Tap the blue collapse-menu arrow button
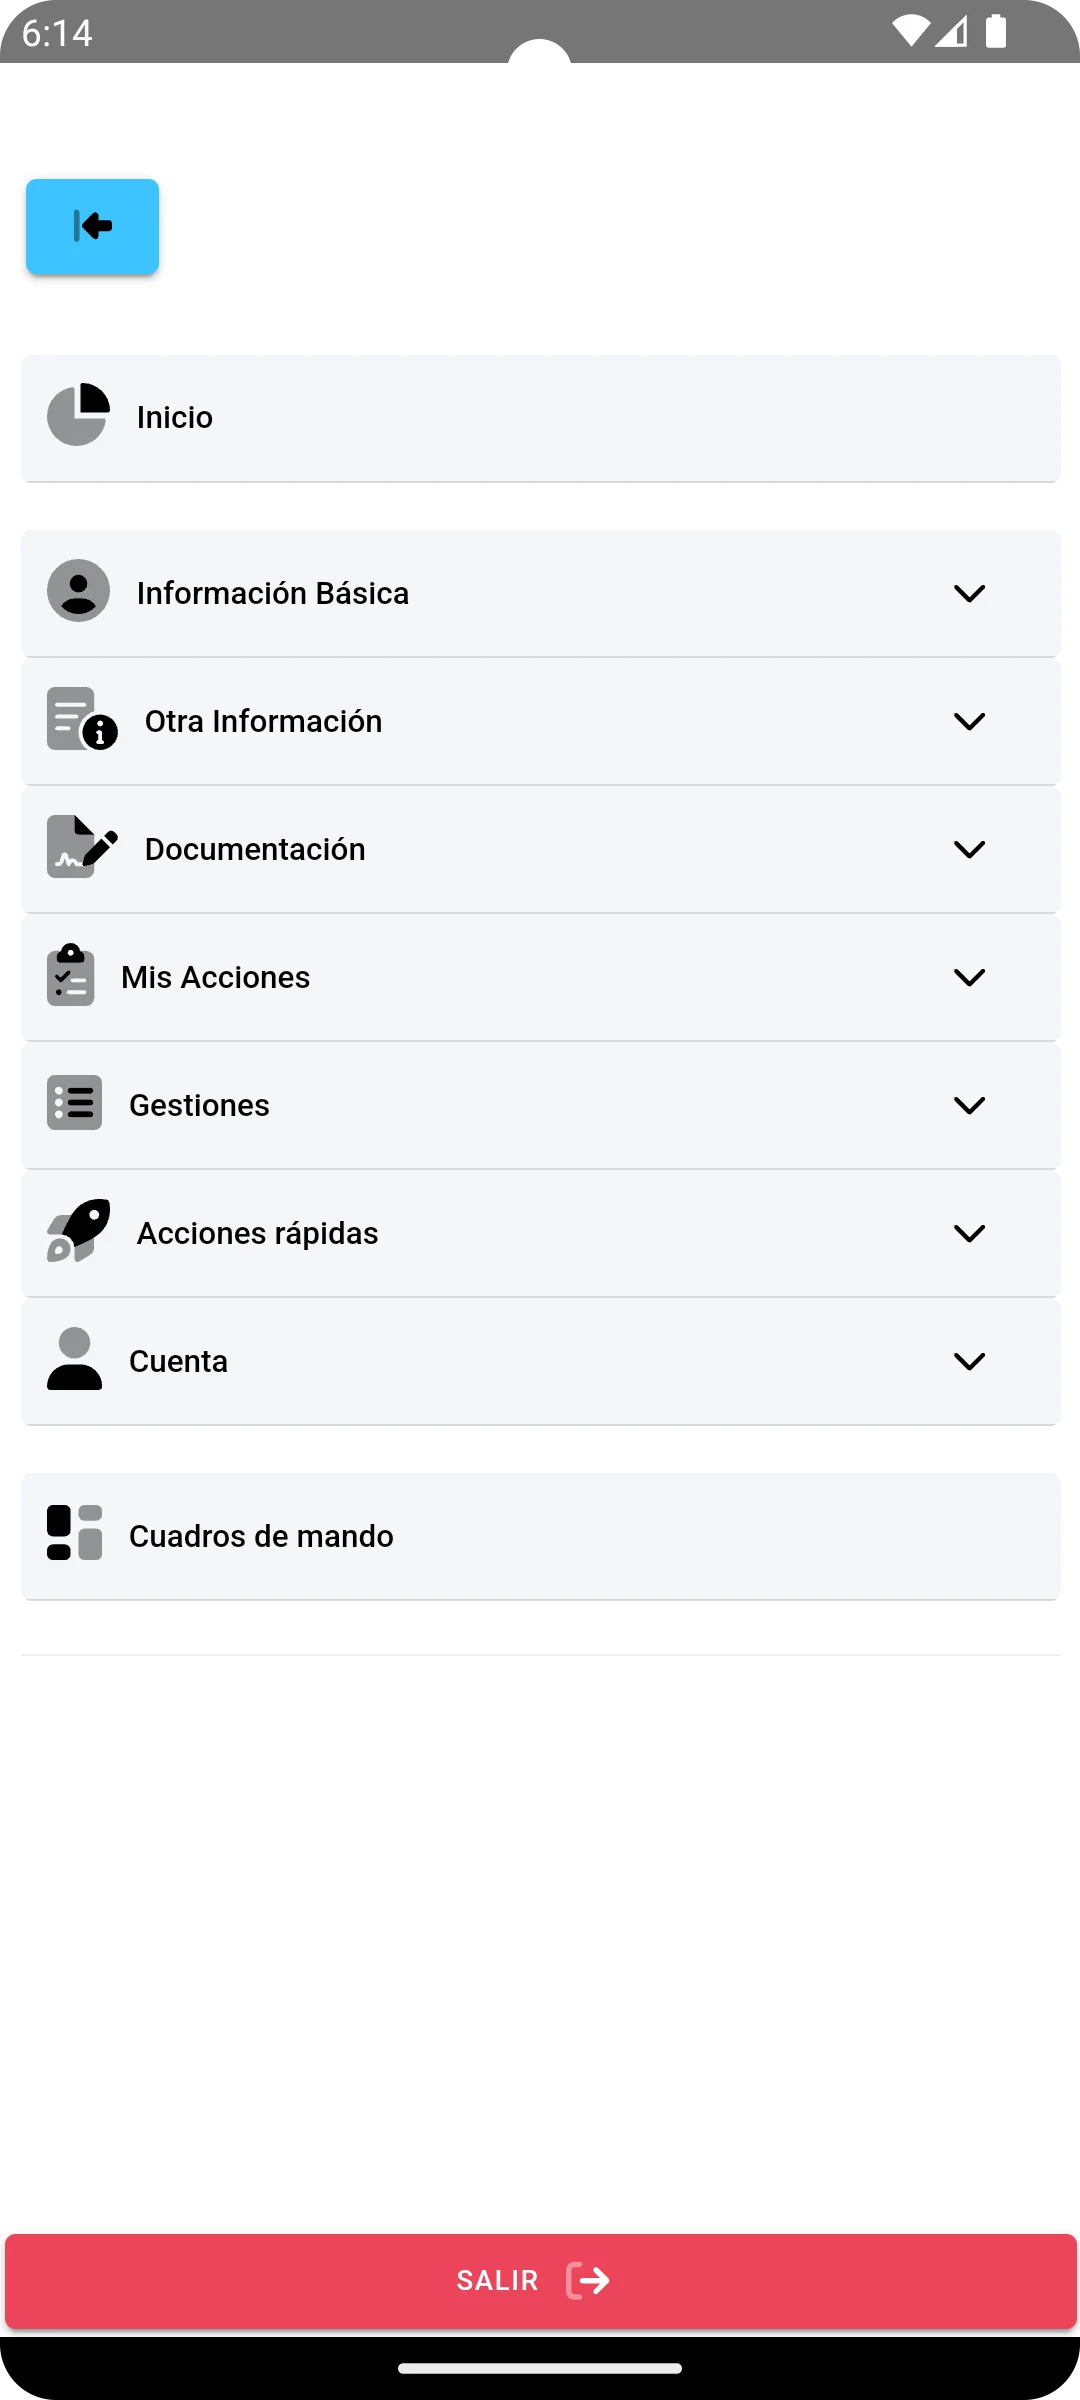Image resolution: width=1080 pixels, height=2400 pixels. coord(92,226)
